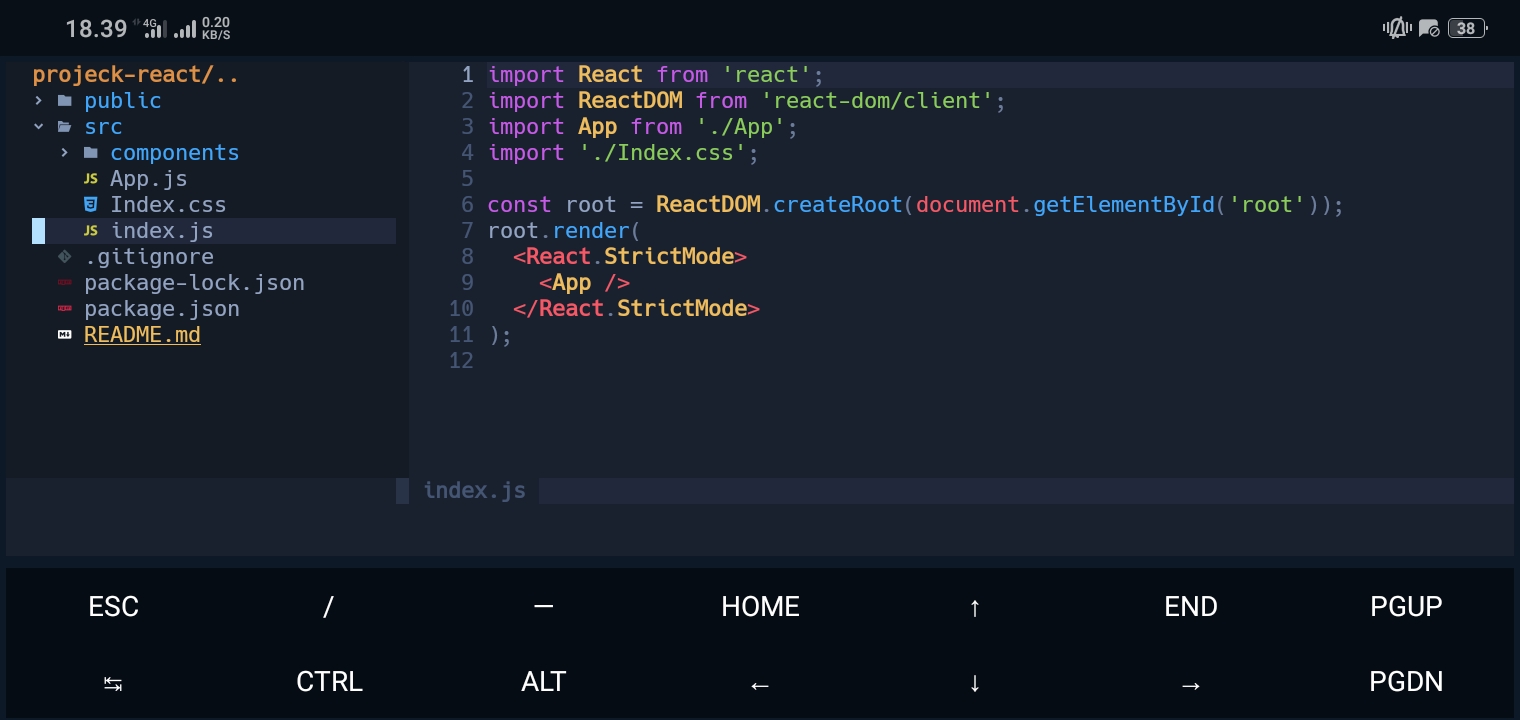The width and height of the screenshot is (1520, 720).
Task: Tap the dash key
Action: (544, 607)
